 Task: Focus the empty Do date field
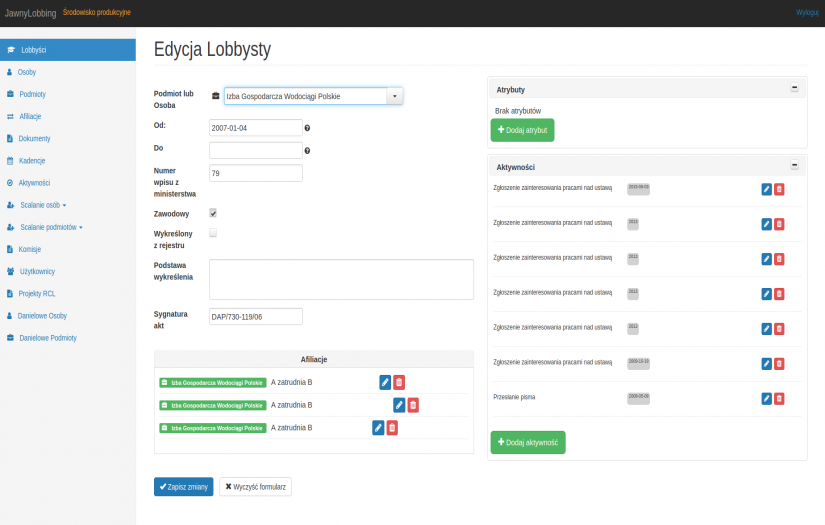256,150
